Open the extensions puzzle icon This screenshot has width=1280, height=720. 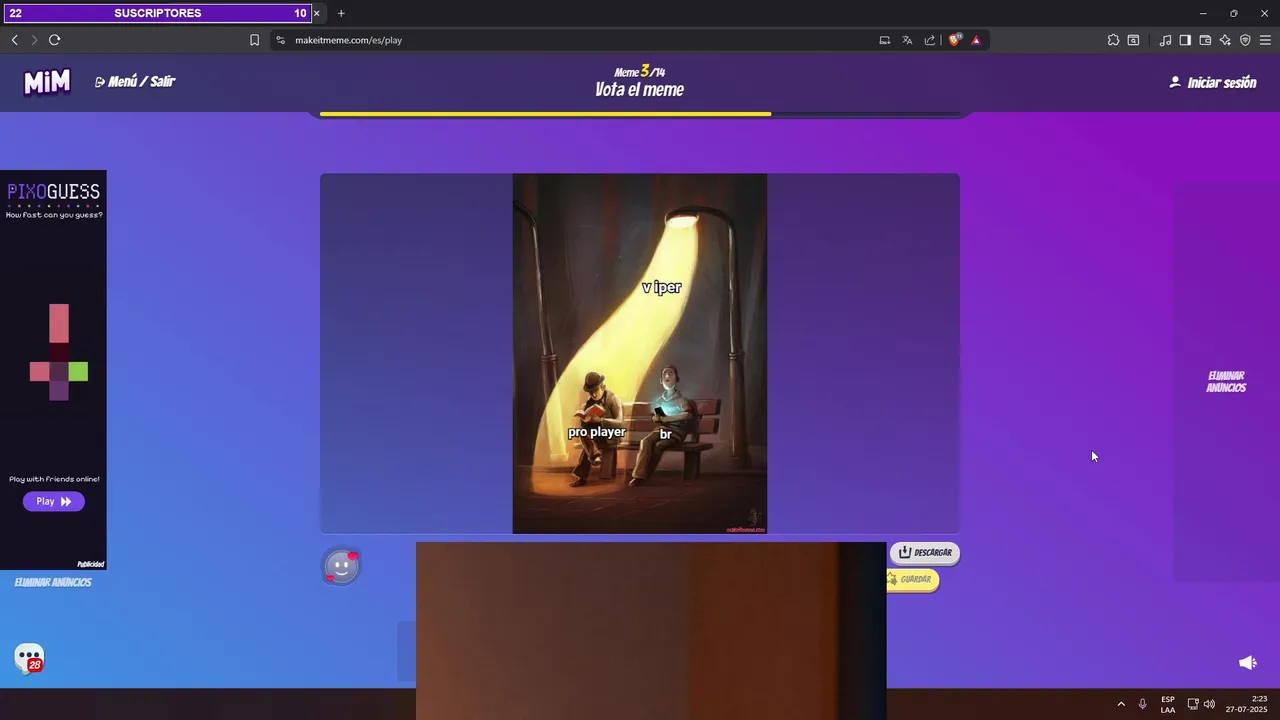pos(1113,40)
